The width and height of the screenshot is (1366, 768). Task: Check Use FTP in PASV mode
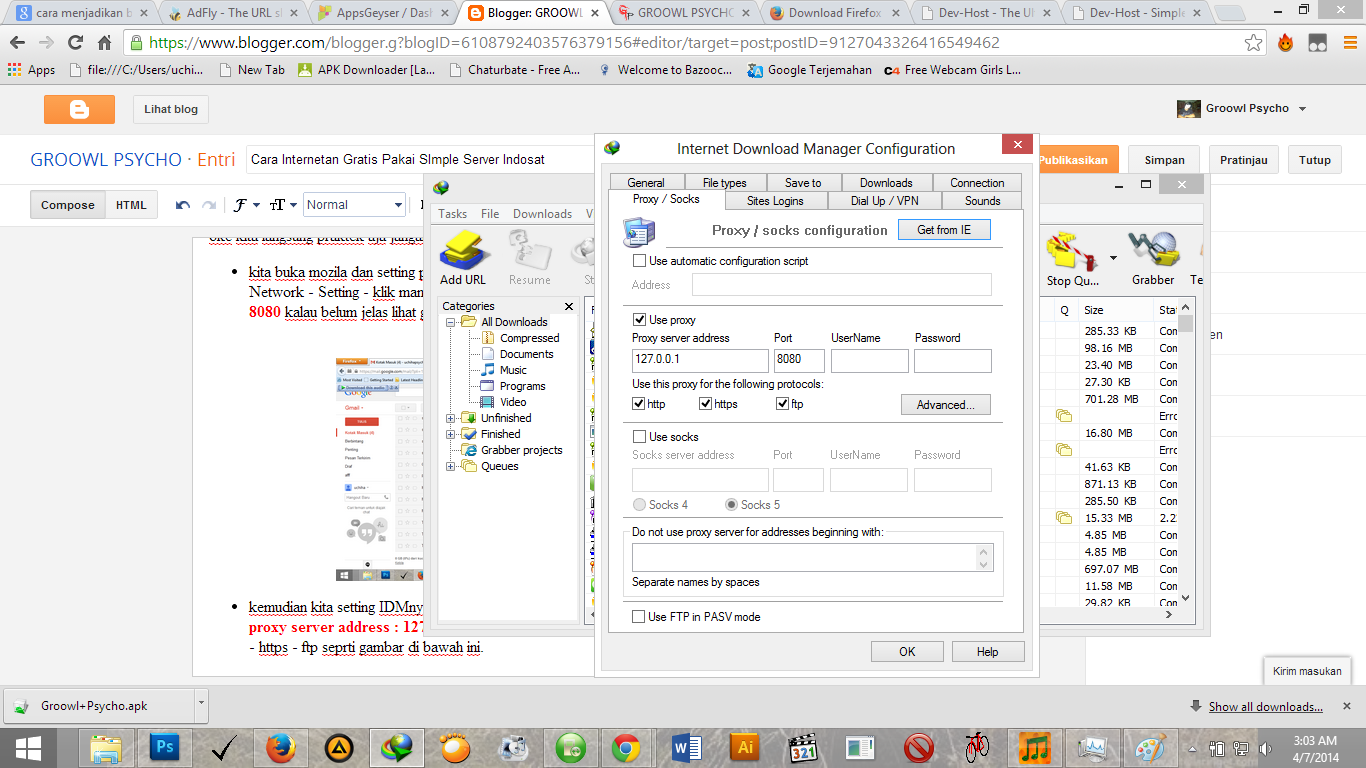click(639, 617)
